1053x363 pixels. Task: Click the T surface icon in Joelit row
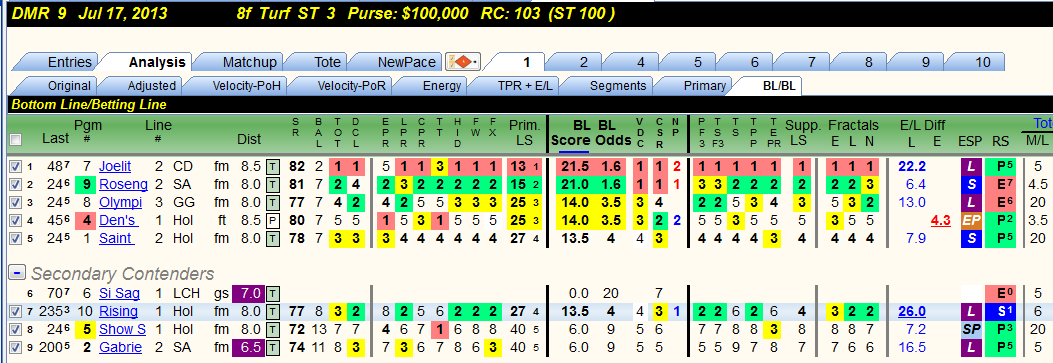click(x=273, y=166)
